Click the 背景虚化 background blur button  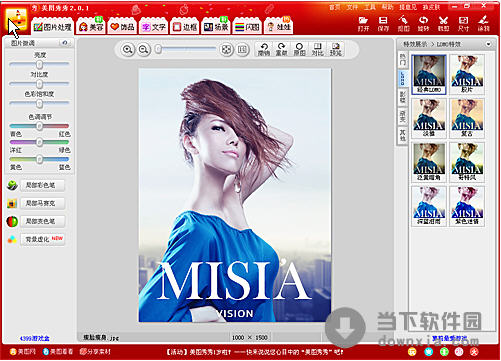[42, 239]
